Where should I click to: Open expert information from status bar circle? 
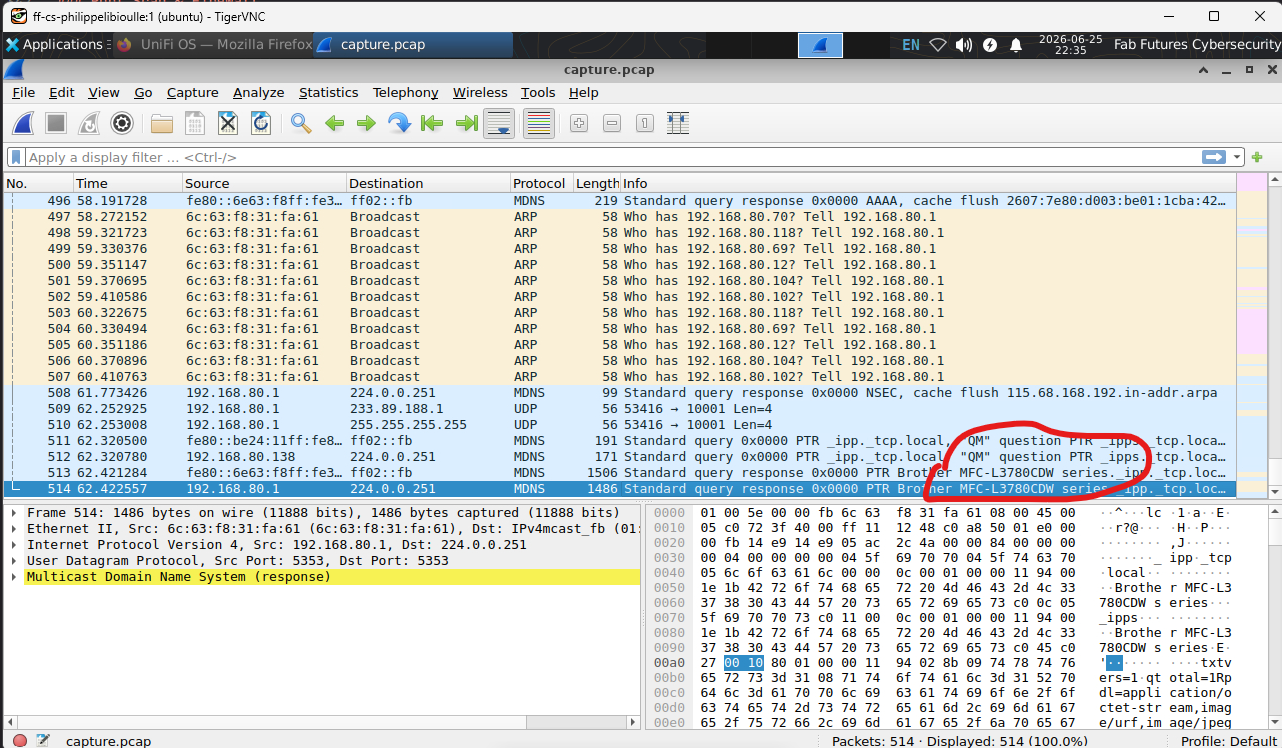20,740
